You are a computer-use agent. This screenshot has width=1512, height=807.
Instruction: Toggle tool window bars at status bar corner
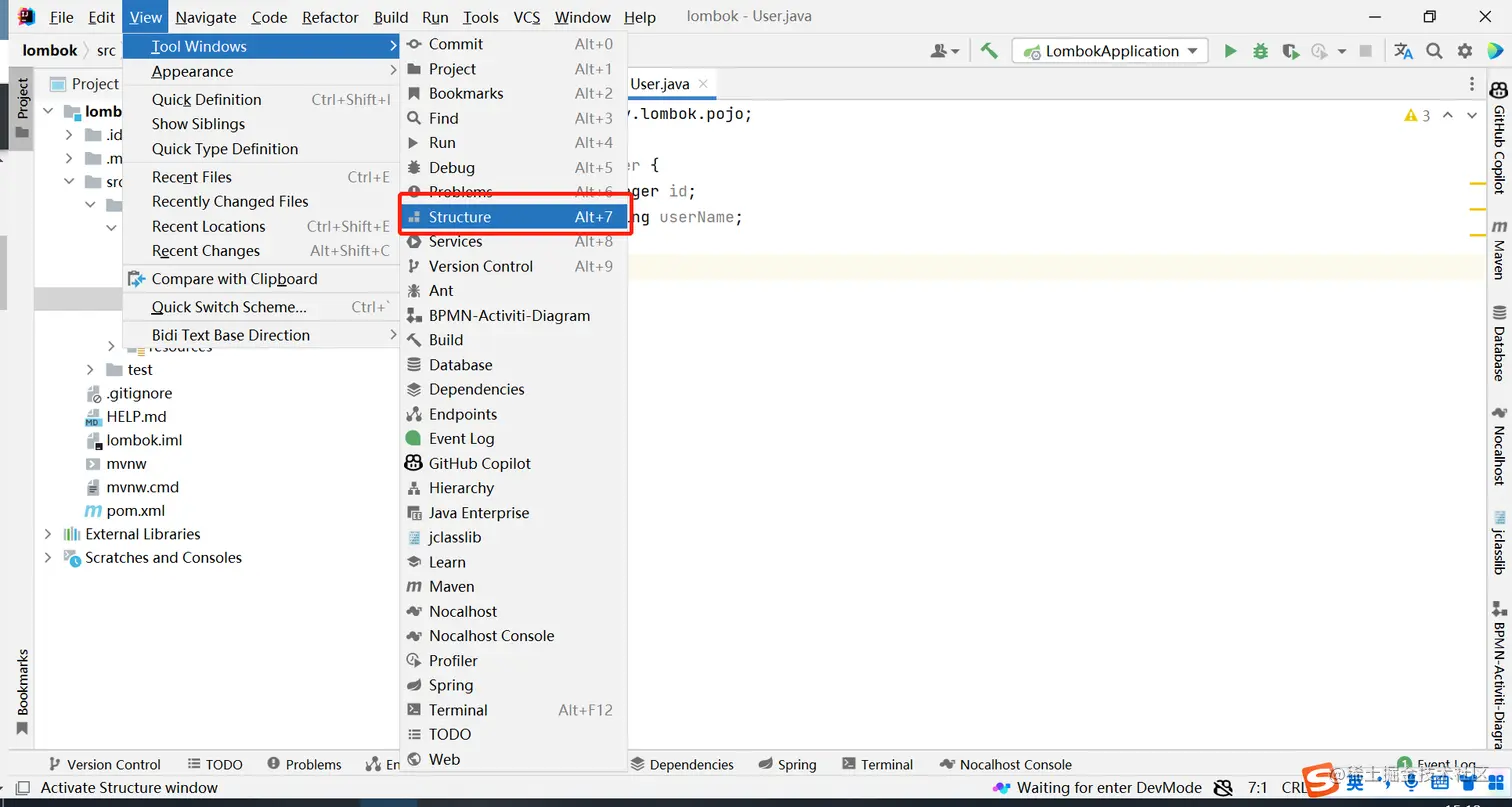pos(23,788)
